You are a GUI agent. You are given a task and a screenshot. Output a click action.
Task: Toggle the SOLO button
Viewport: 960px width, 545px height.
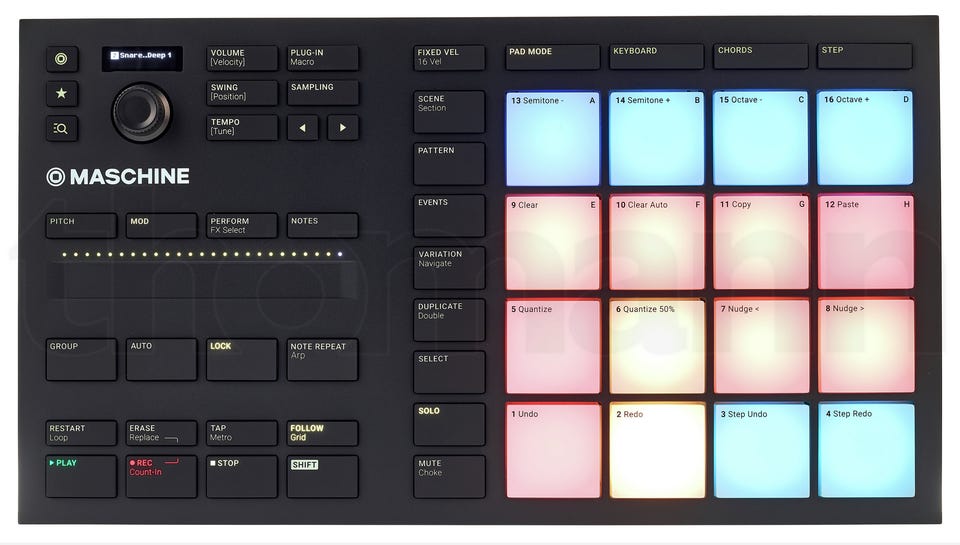click(449, 424)
